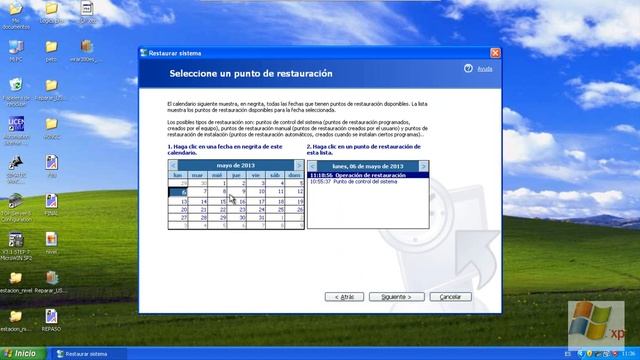
Task: Select the 10:55:37 Punto de control entry
Action: coord(368,182)
